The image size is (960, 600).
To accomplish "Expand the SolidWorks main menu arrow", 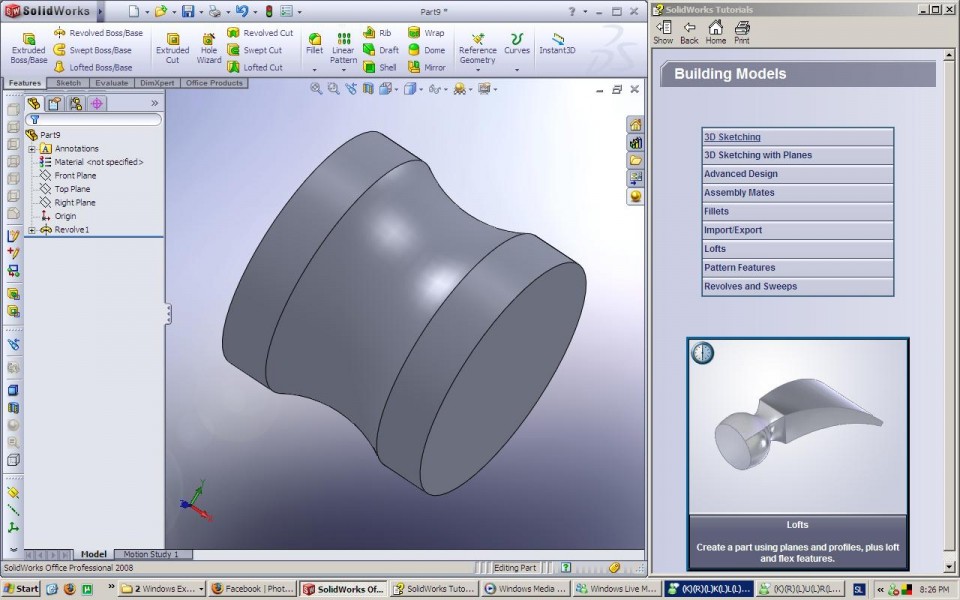I will tap(100, 11).
